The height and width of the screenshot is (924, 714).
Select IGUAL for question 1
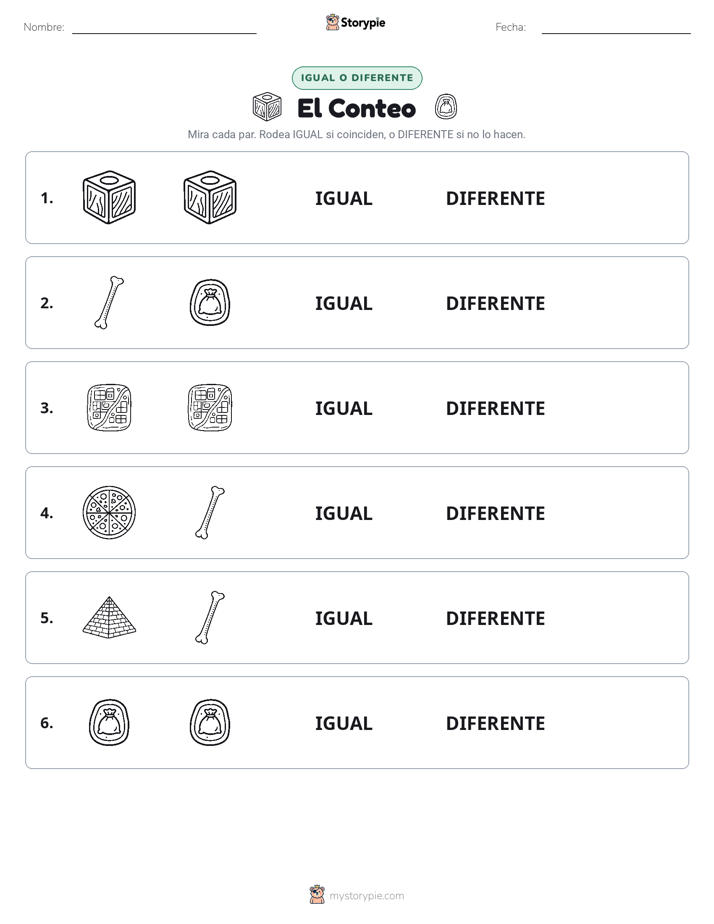tap(343, 199)
